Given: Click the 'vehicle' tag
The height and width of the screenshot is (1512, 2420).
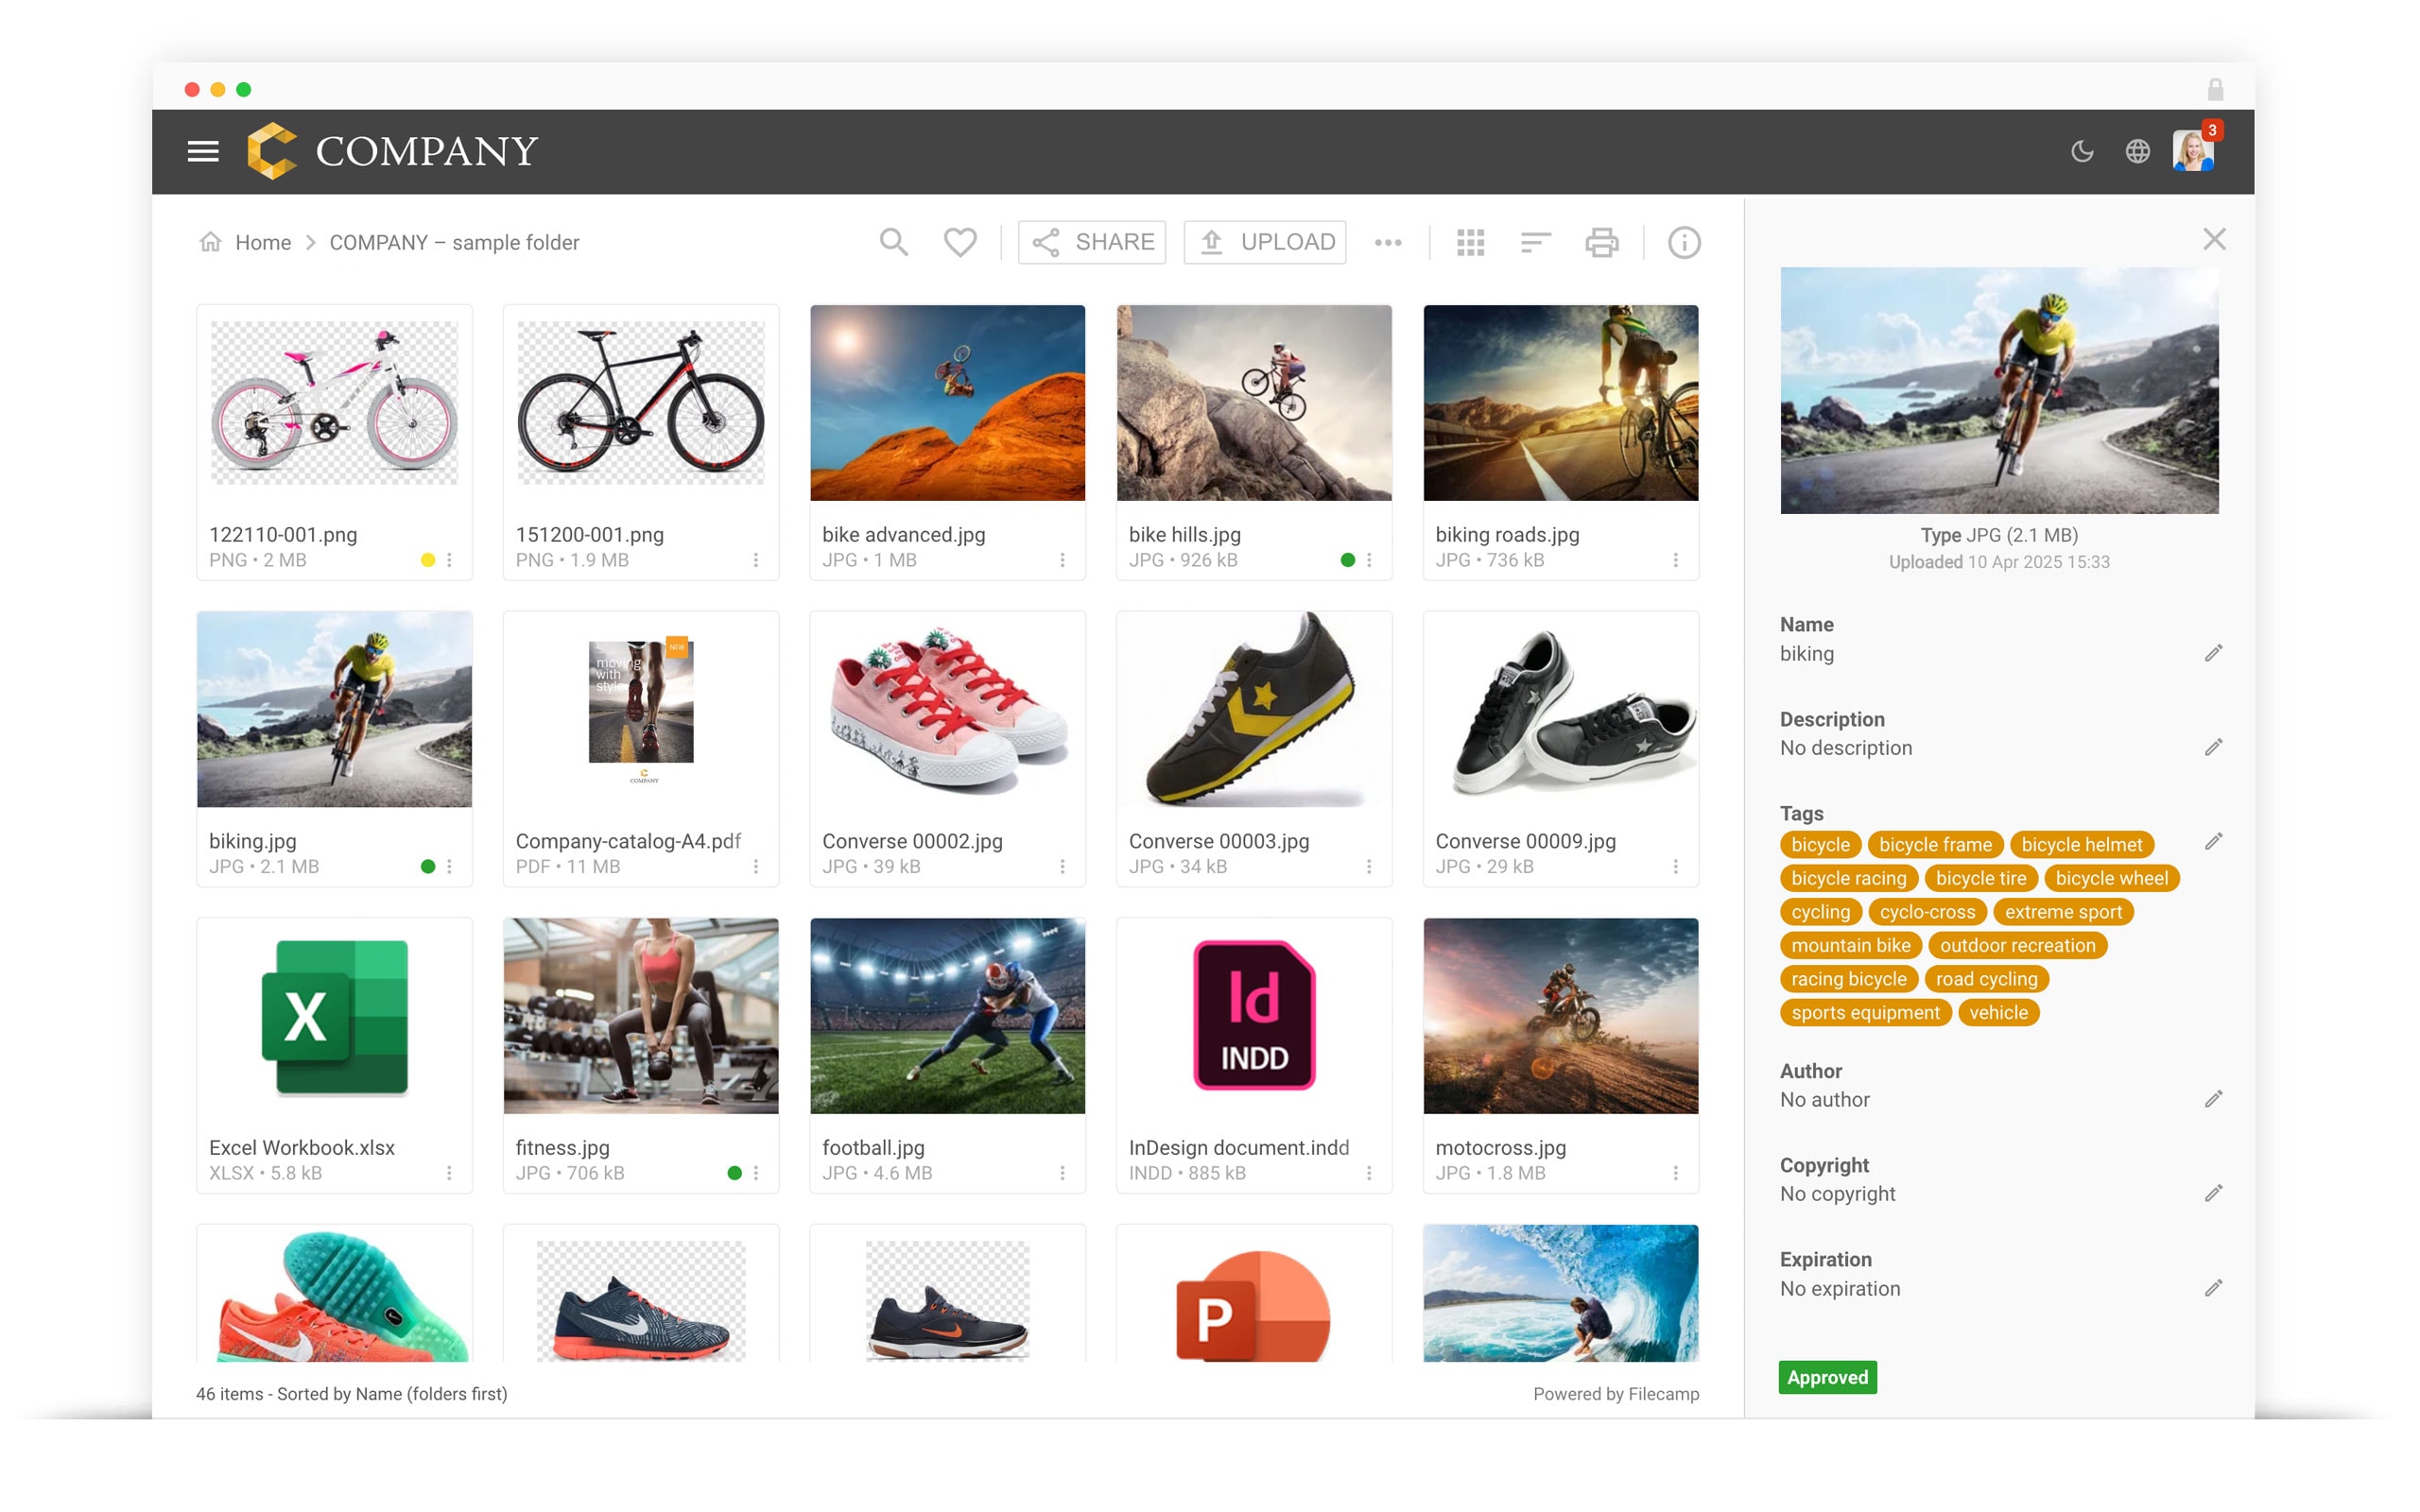Looking at the screenshot, I should tap(1998, 1013).
